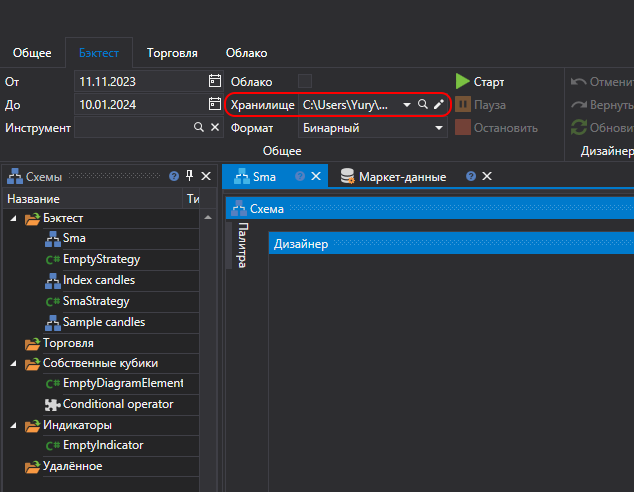Click the Пауза button
The image size is (634, 492).
coord(481,105)
